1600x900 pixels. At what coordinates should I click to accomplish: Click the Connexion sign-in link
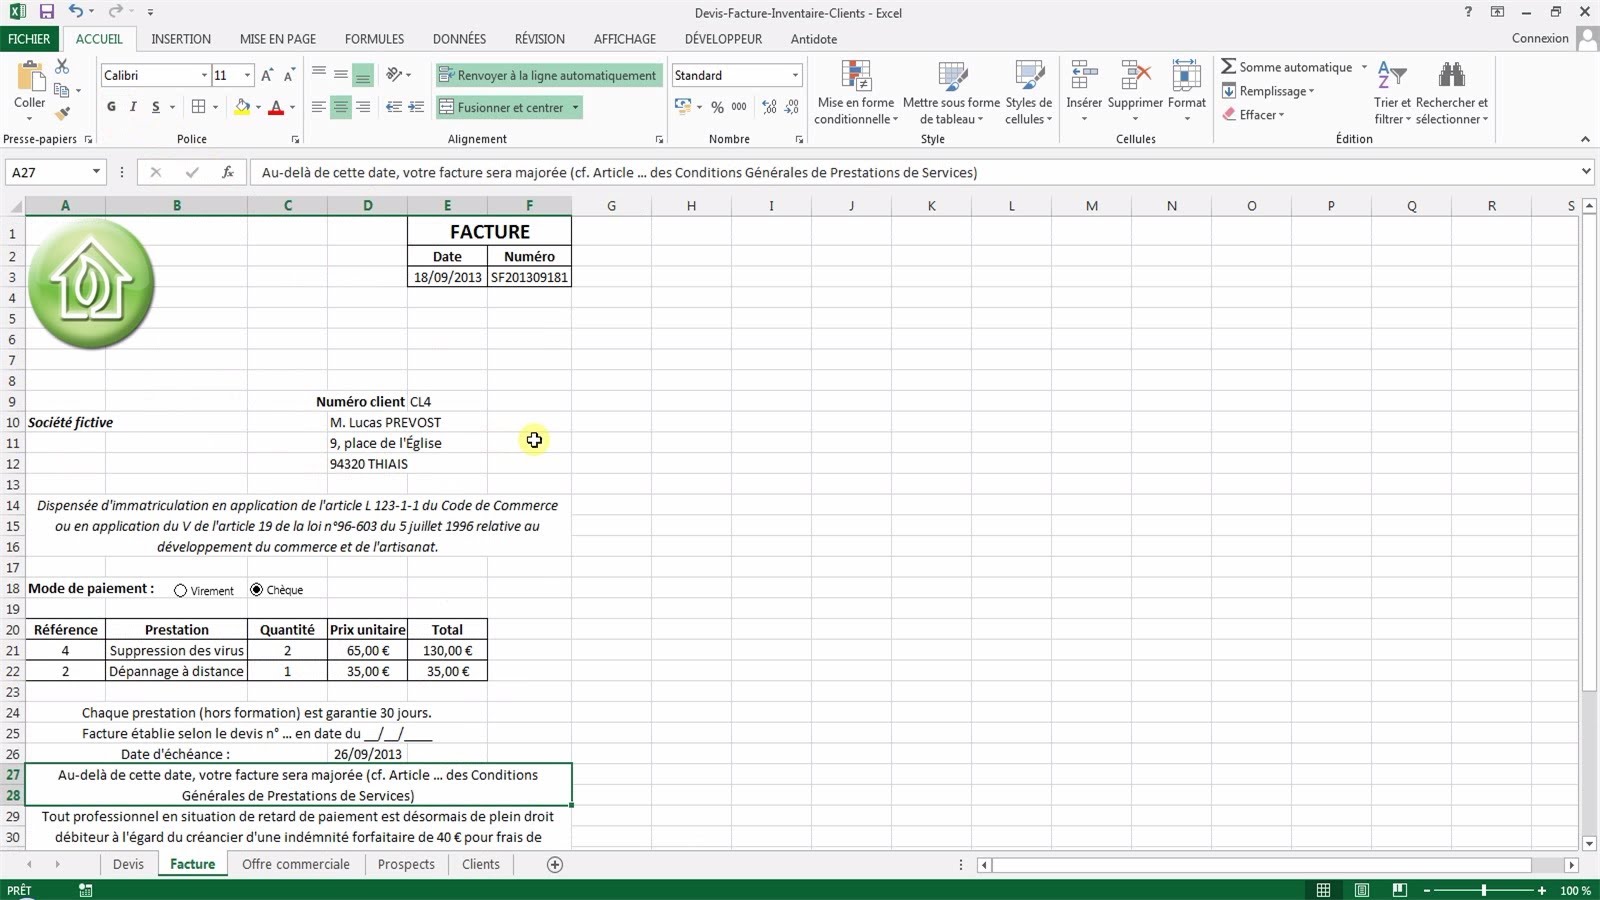(x=1540, y=38)
